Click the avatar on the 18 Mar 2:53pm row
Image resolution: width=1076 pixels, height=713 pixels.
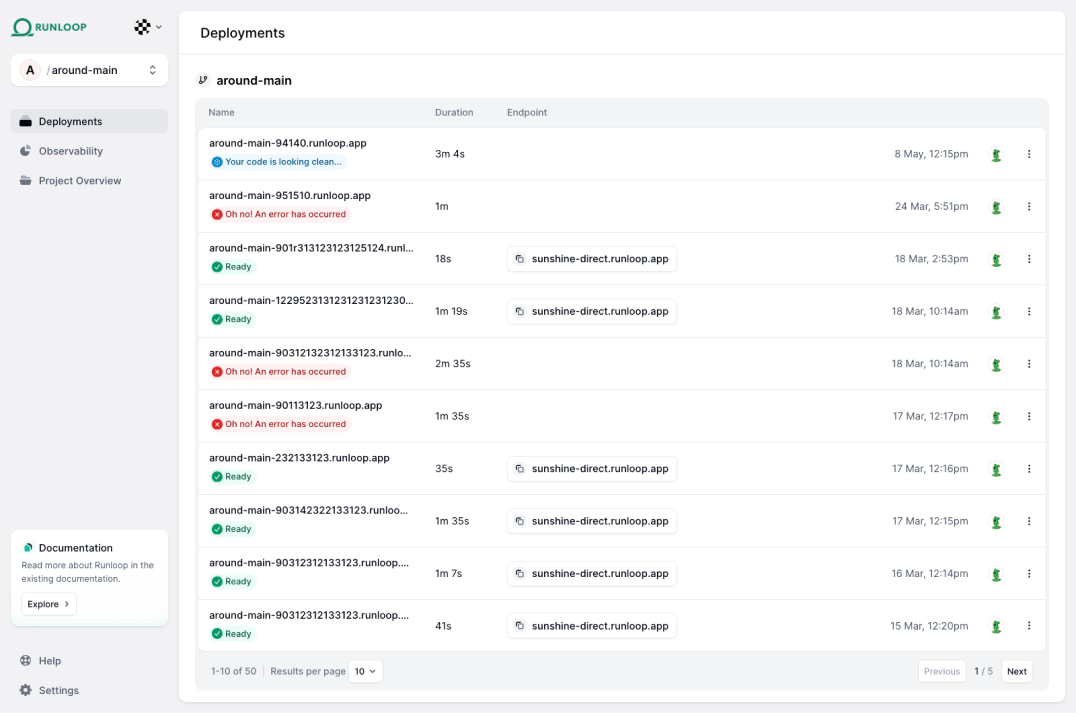pyautogui.click(x=996, y=259)
